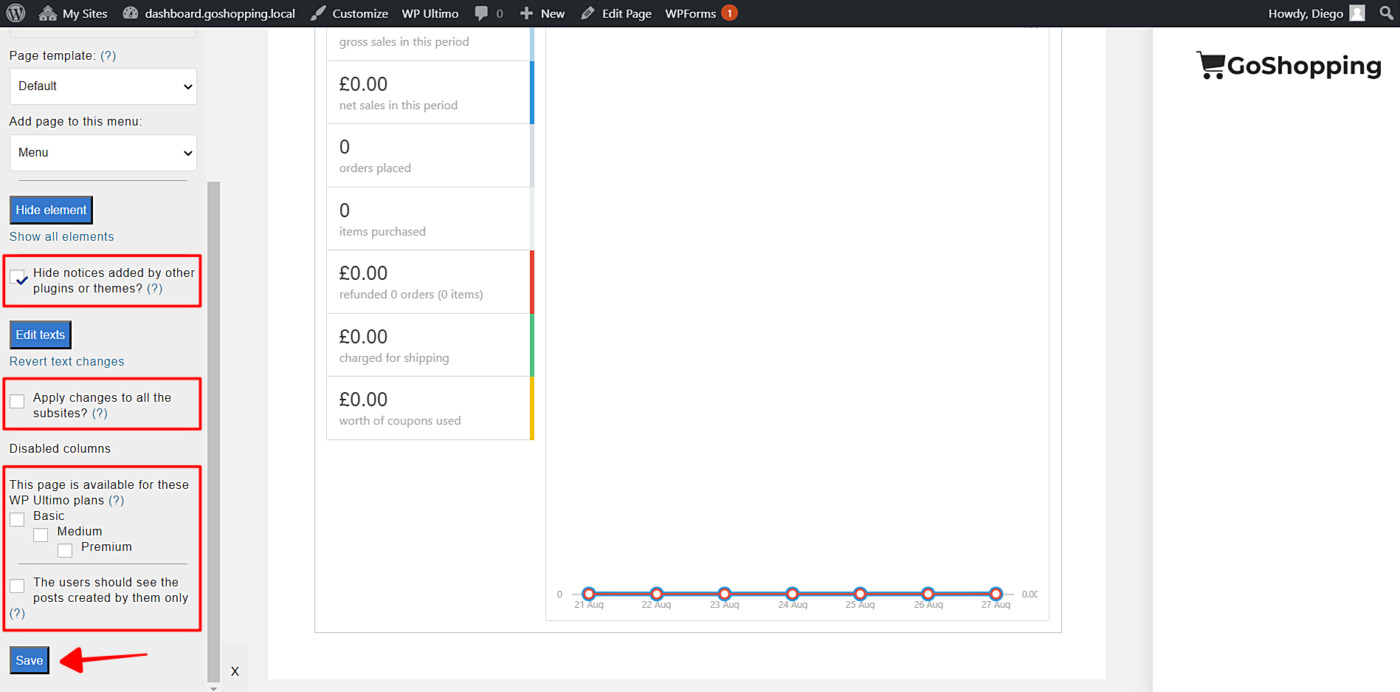Viewport: 1400px width, 692px height.
Task: Open the 'Add page to this menu' dropdown
Action: (x=102, y=152)
